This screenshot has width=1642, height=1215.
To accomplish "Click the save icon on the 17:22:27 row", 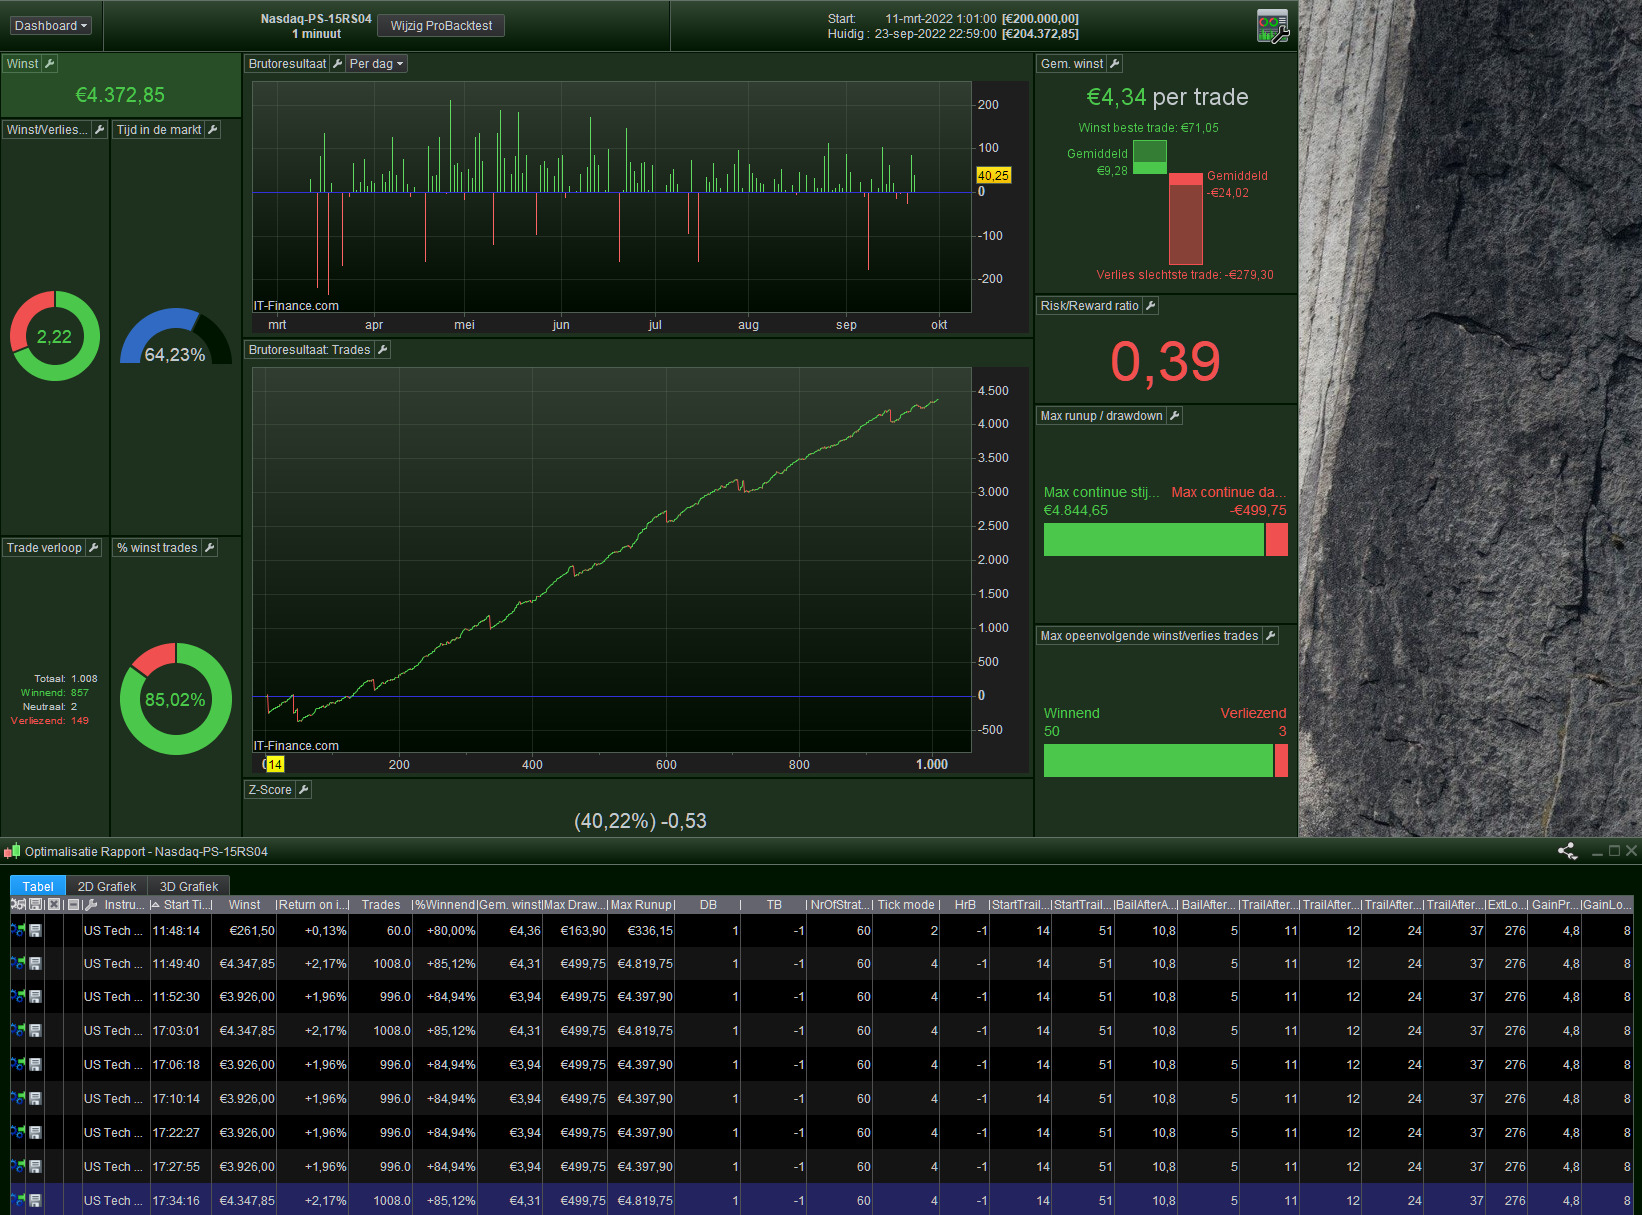I will pyautogui.click(x=36, y=1133).
